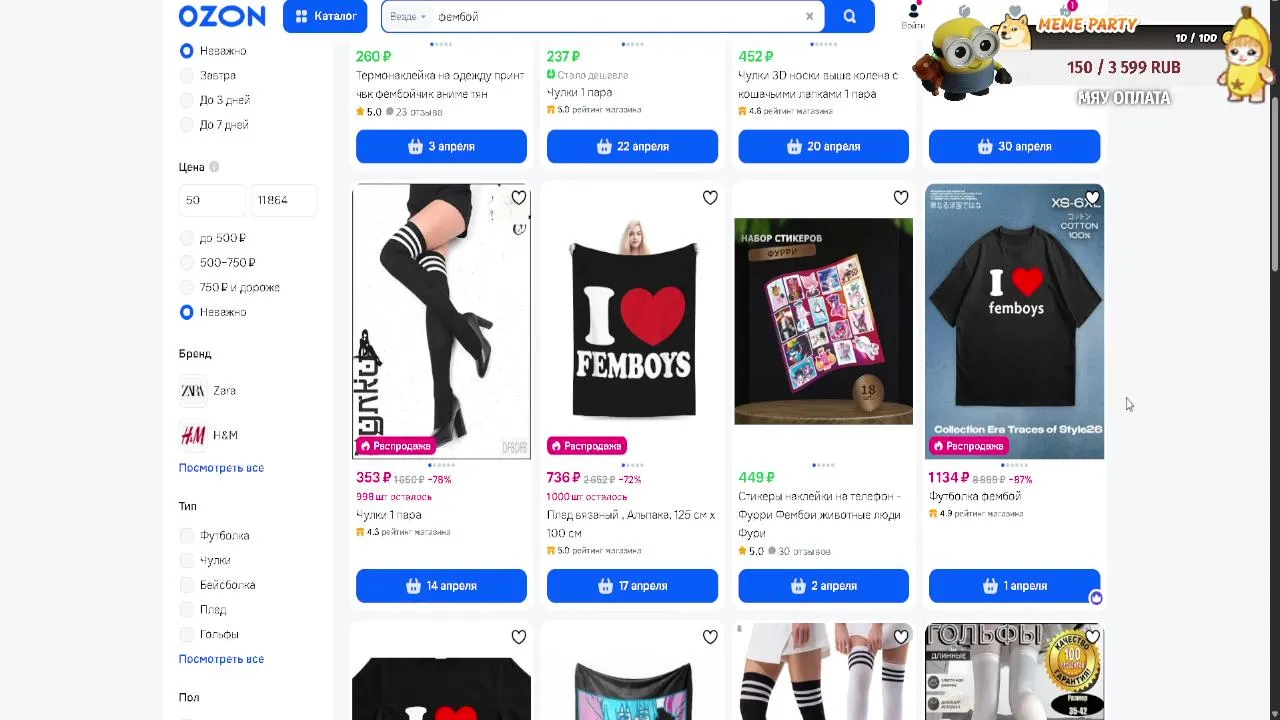Expand brands with Посмотреть все under Бренд

click(221, 468)
